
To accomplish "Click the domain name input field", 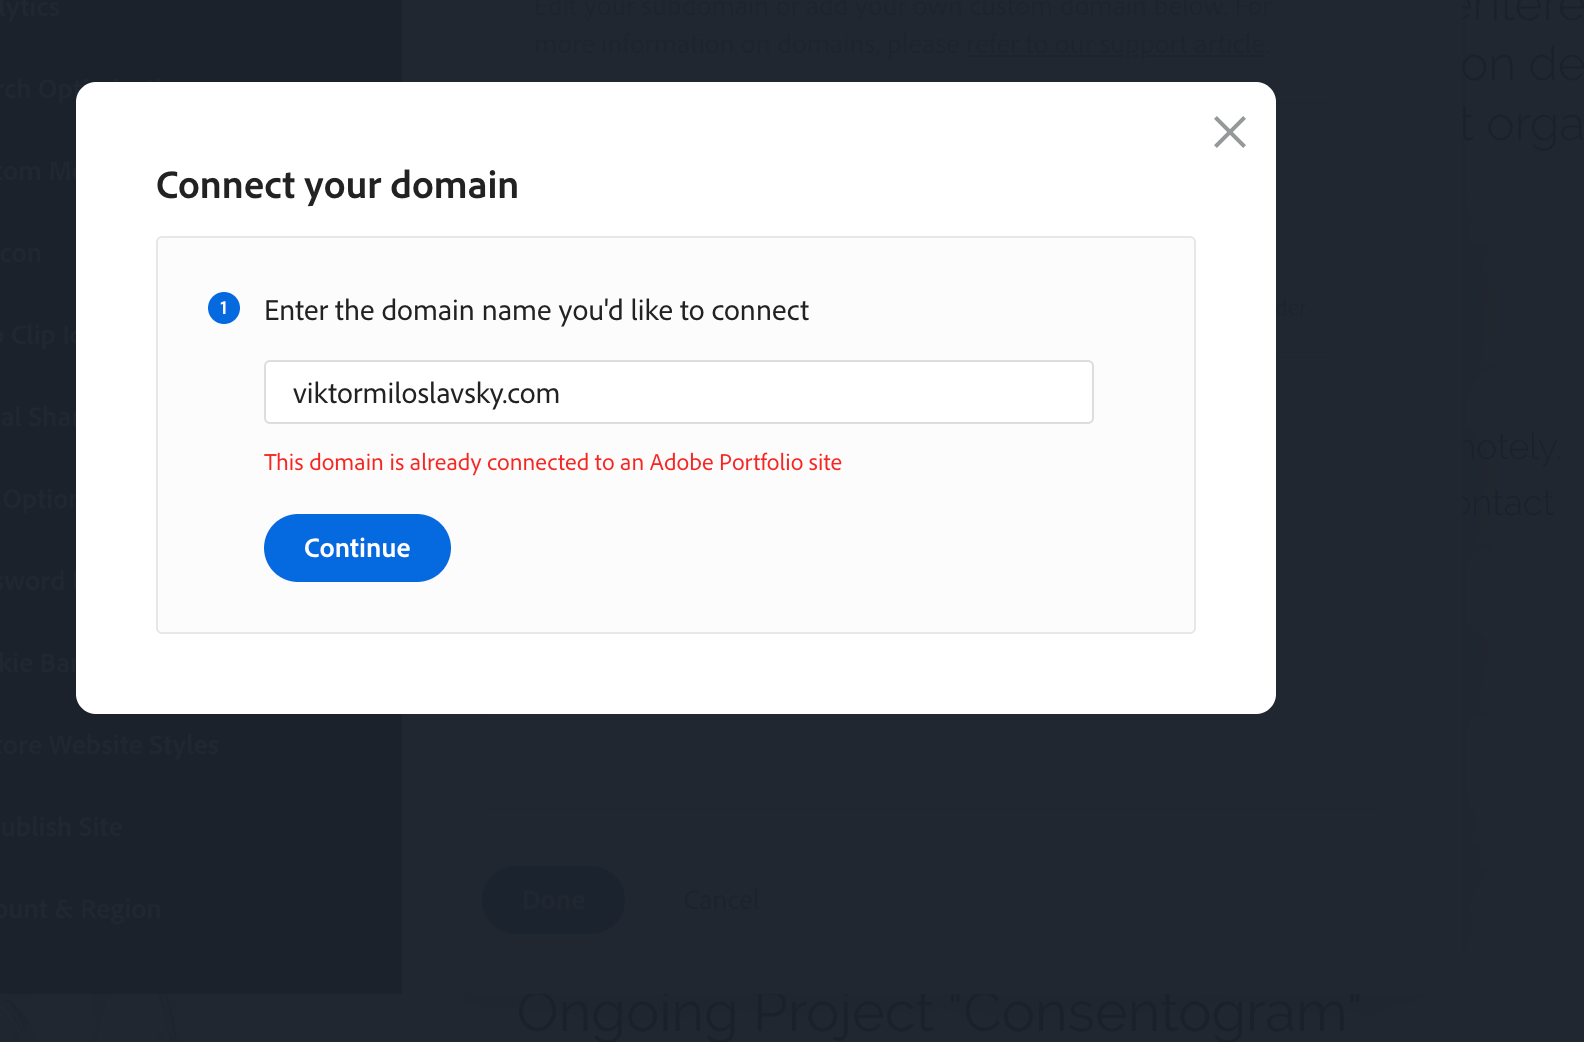I will pyautogui.click(x=678, y=392).
